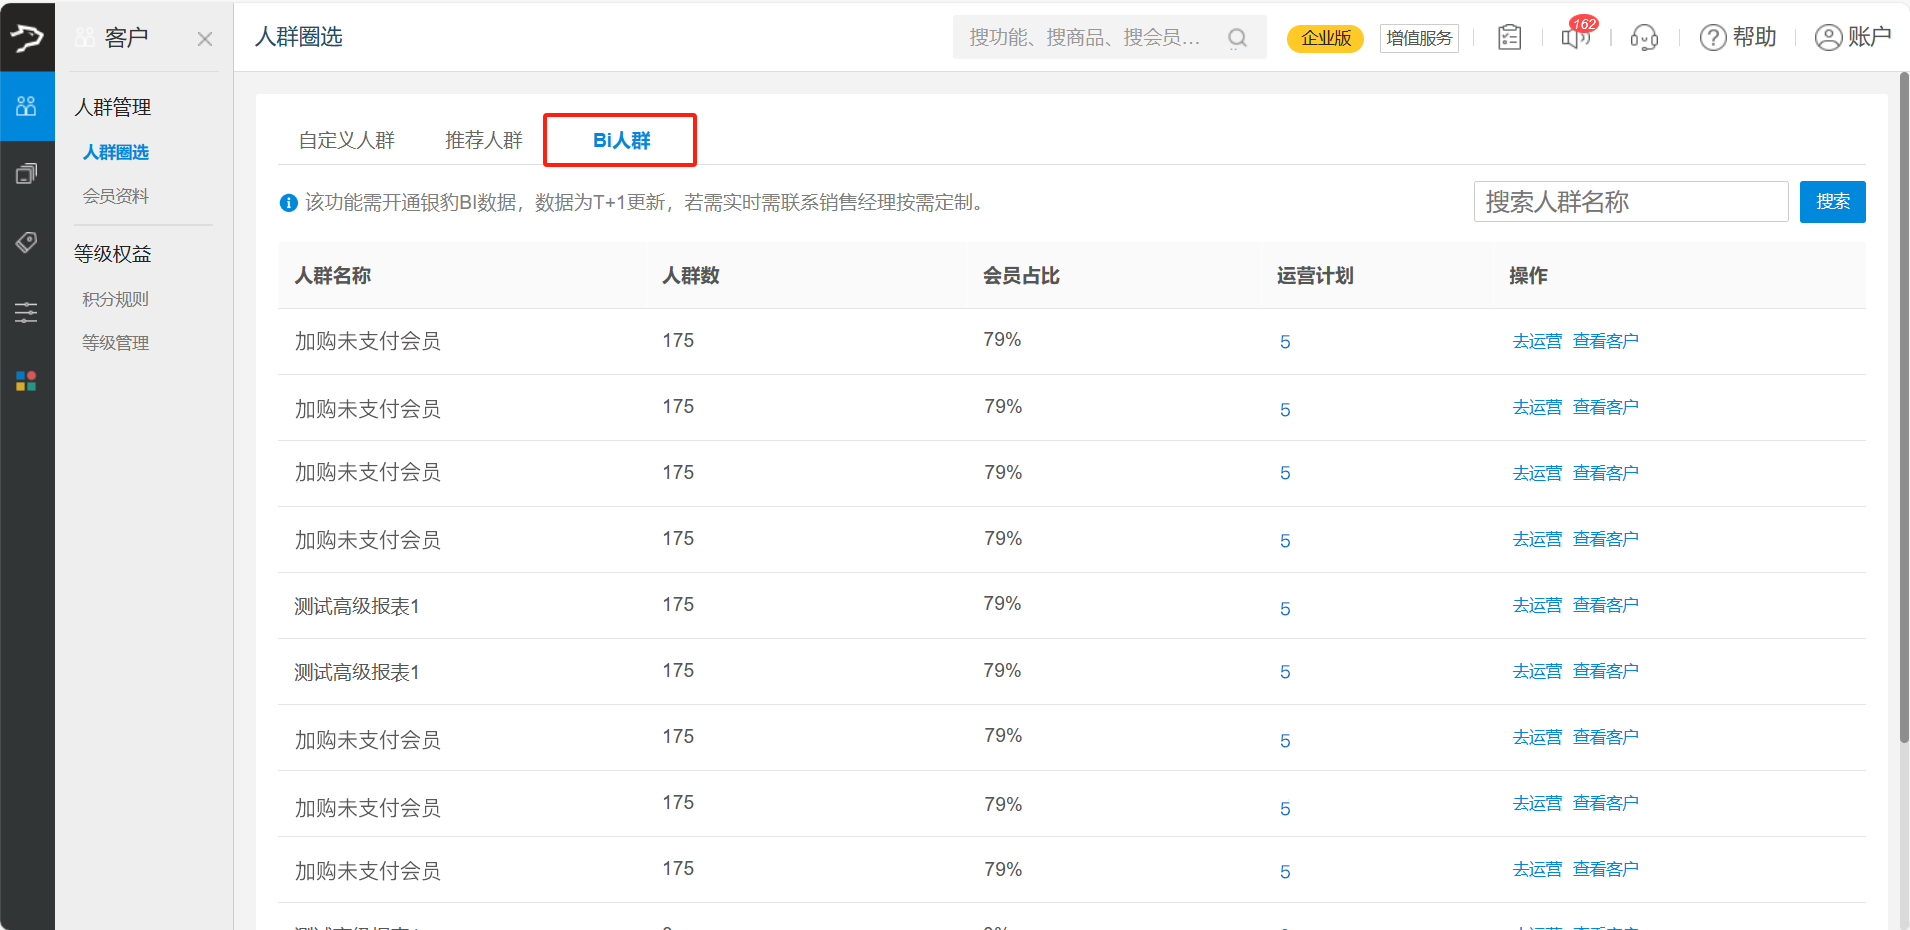Click the page's vertical scrollbar
Image resolution: width=1910 pixels, height=930 pixels.
click(x=1903, y=400)
